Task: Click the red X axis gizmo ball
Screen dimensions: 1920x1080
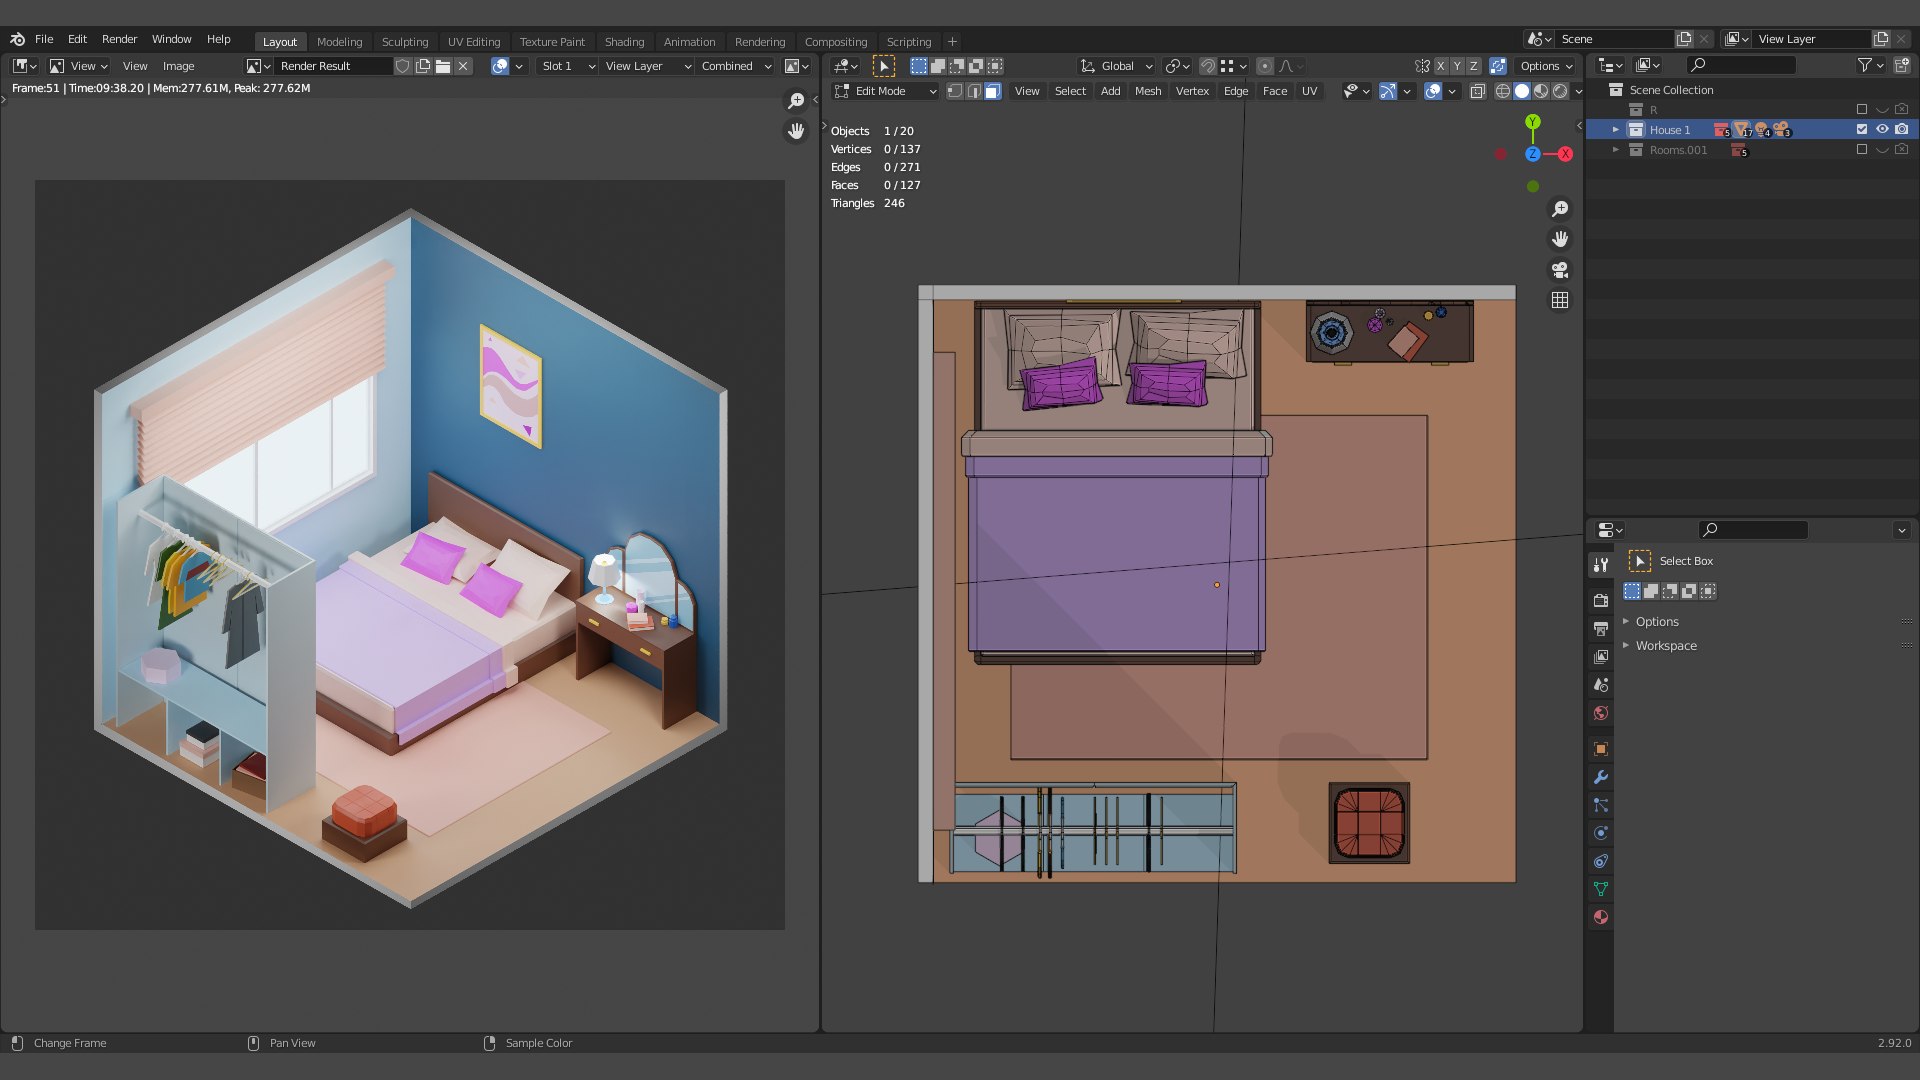Action: coord(1565,154)
